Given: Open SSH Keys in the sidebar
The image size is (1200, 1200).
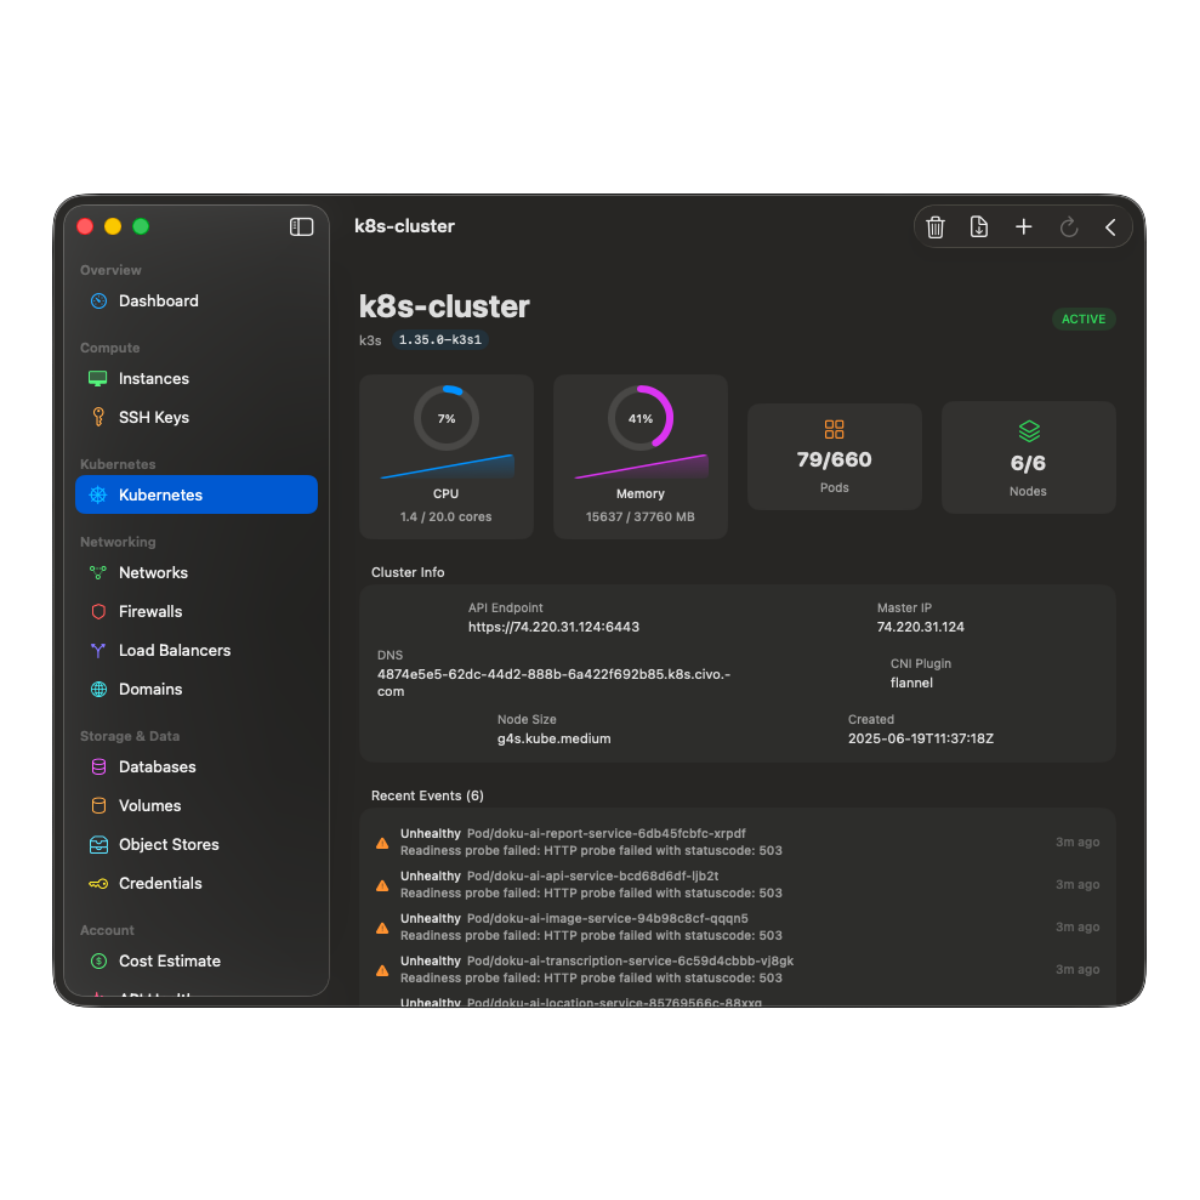Looking at the screenshot, I should click(196, 417).
